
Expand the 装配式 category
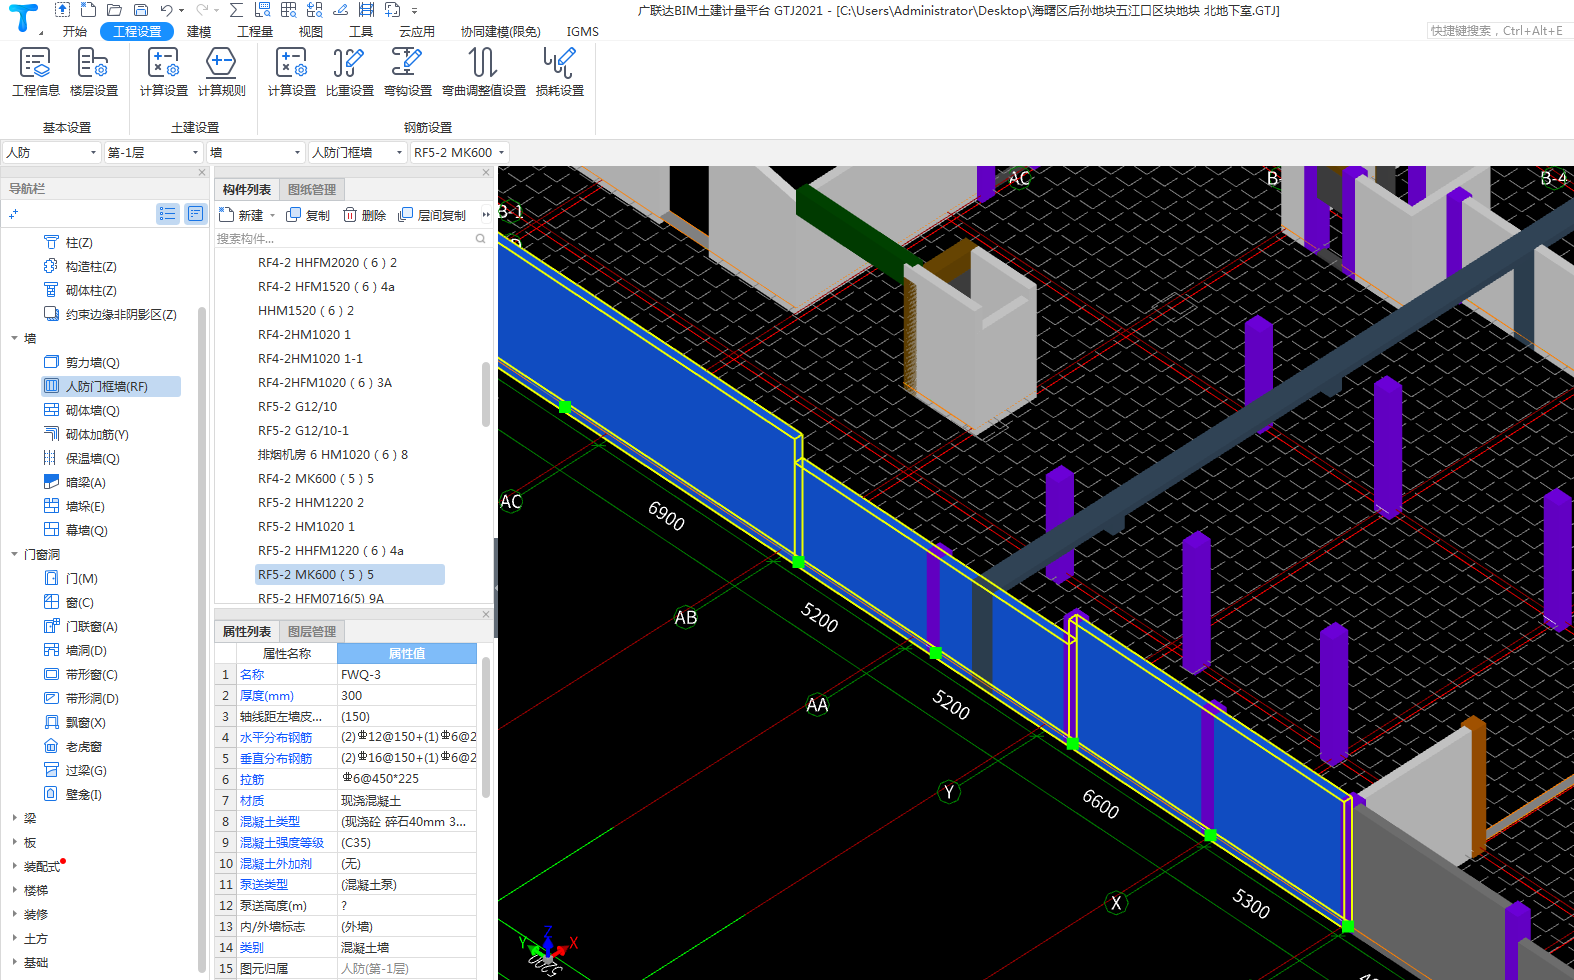pyautogui.click(x=14, y=866)
